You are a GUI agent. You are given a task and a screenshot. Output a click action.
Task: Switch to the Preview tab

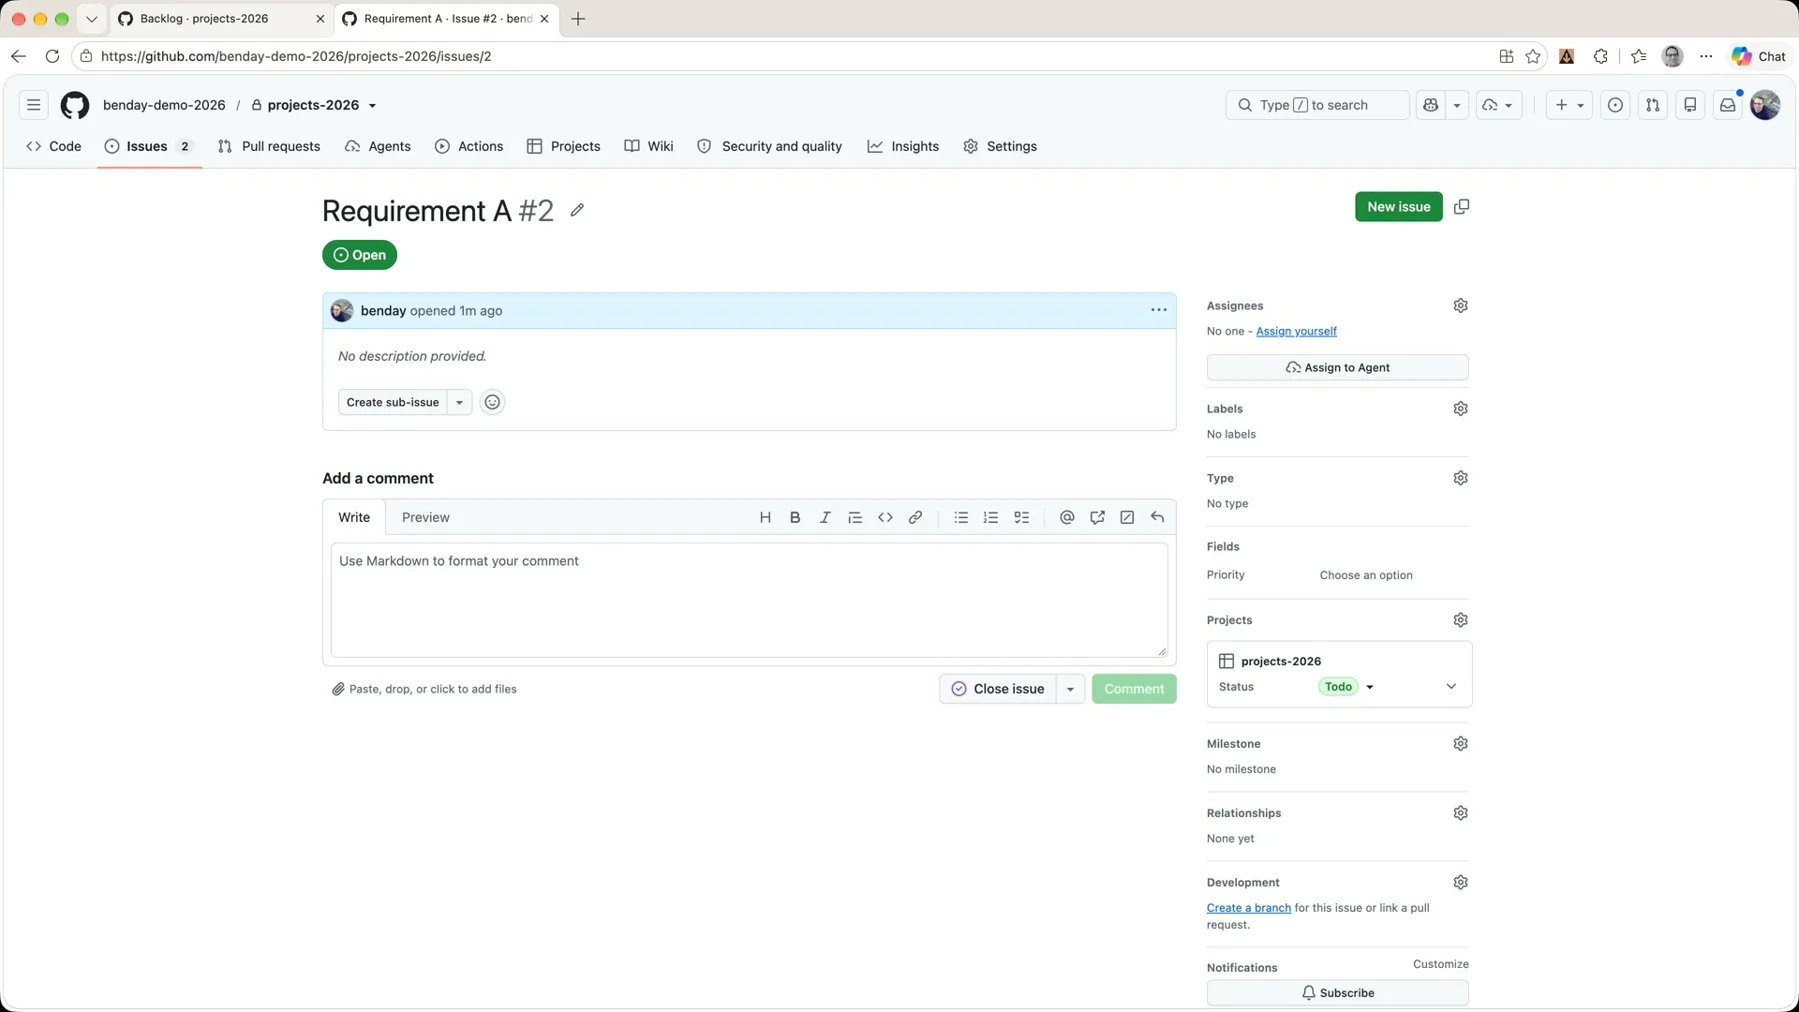coord(425,517)
